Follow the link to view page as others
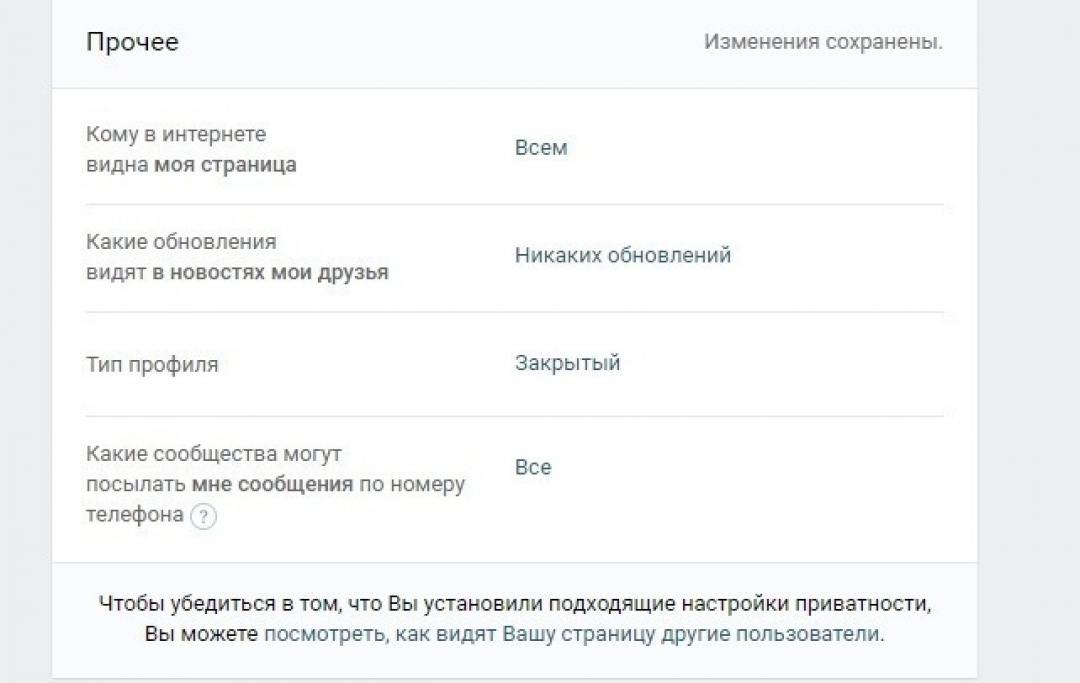 [x=573, y=633]
